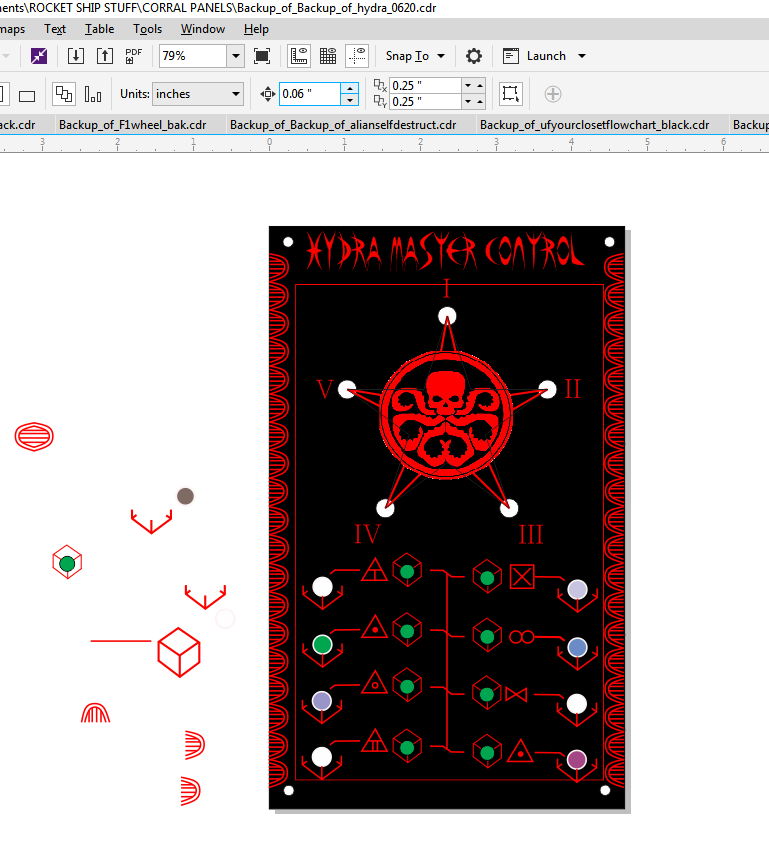
Task: Click the purple Search Content icon
Action: click(39, 56)
